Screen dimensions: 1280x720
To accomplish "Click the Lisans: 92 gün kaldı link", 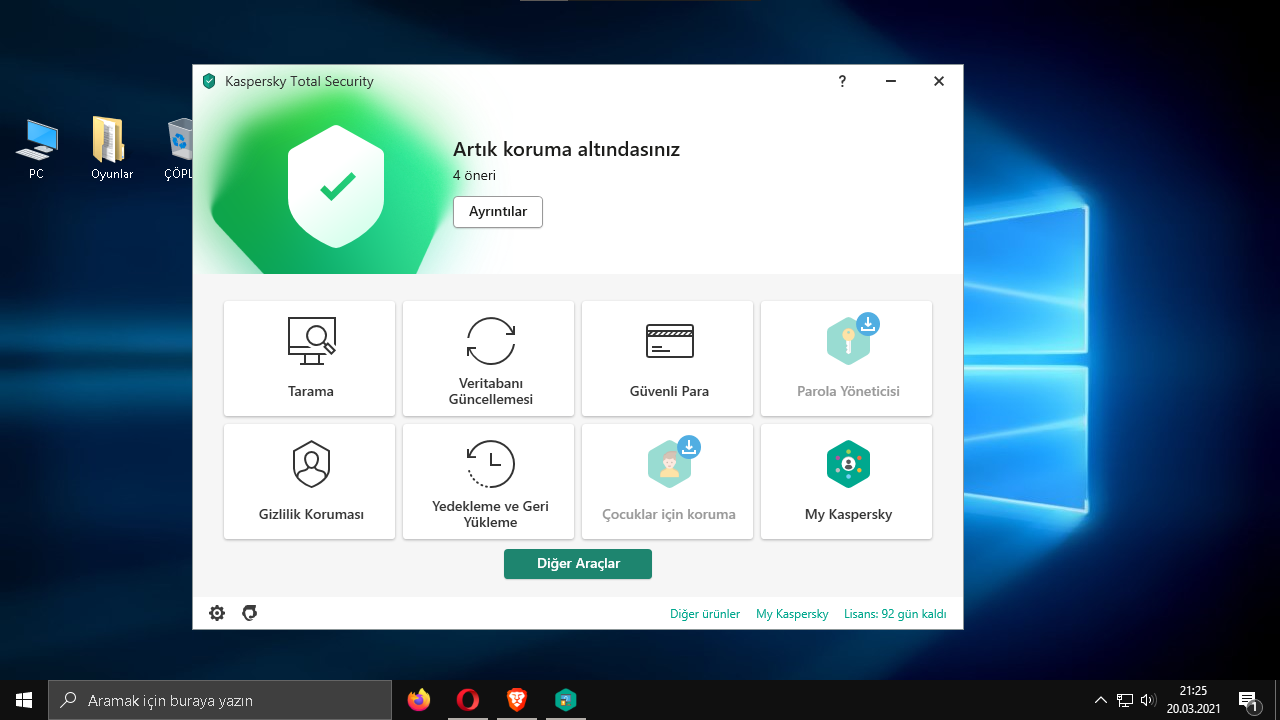I will pos(895,614).
